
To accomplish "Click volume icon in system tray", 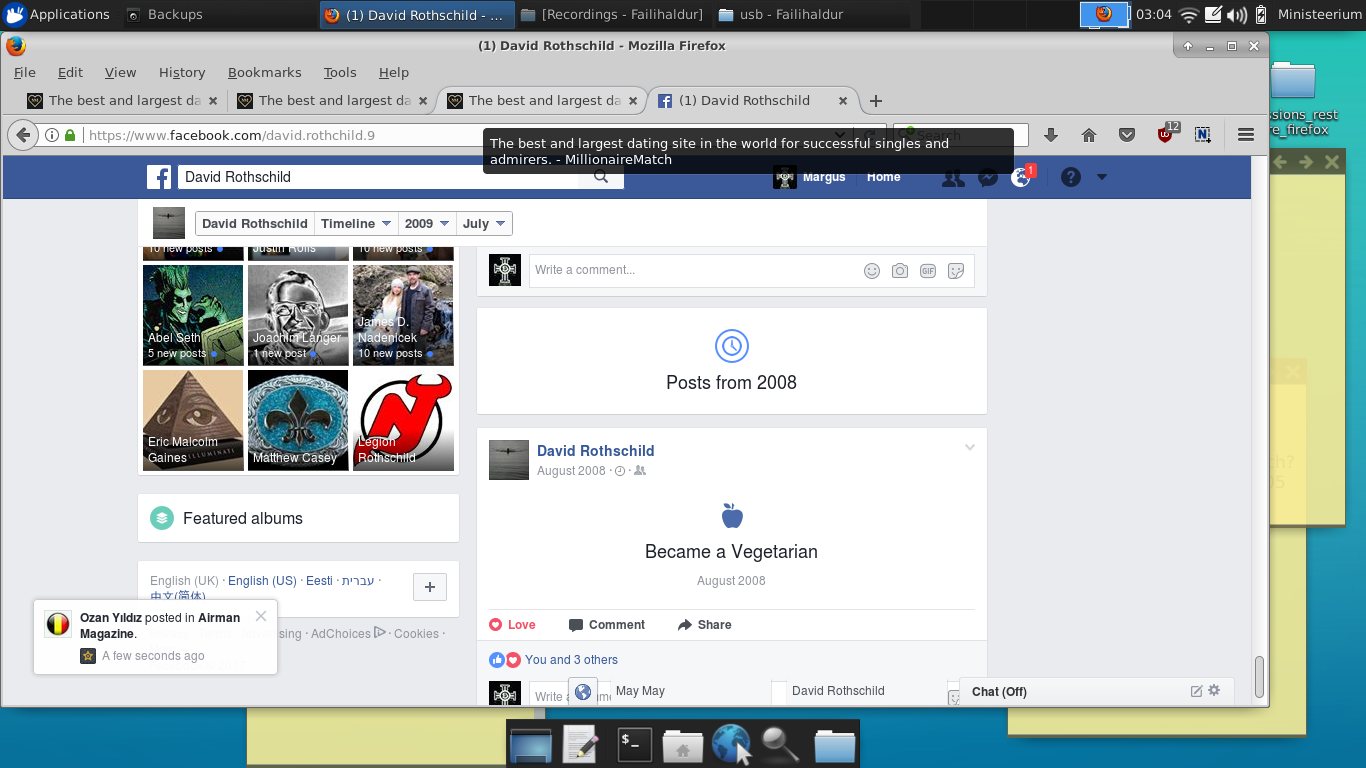I will [1237, 14].
